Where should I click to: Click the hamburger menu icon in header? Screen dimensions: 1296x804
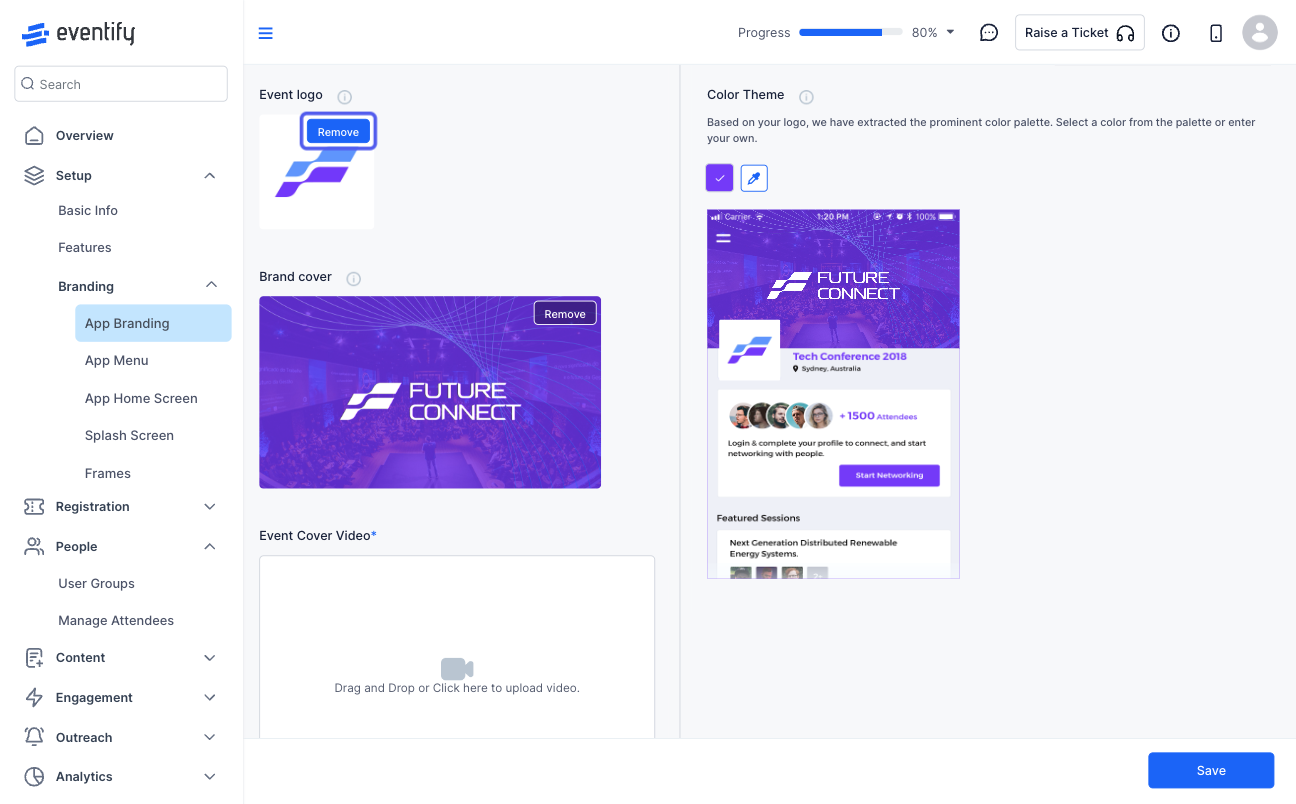point(265,33)
